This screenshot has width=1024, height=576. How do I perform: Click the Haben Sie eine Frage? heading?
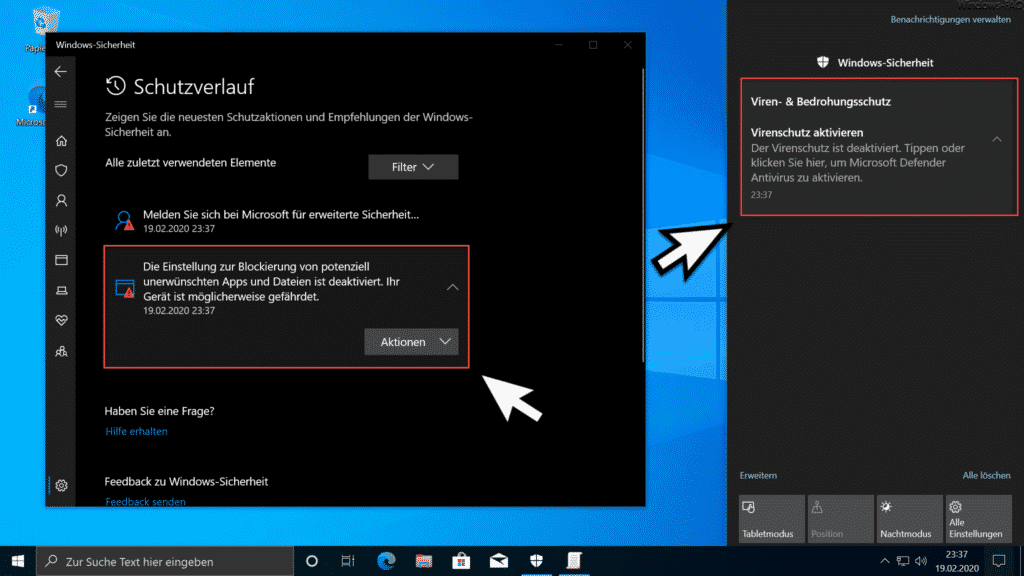[x=159, y=411]
